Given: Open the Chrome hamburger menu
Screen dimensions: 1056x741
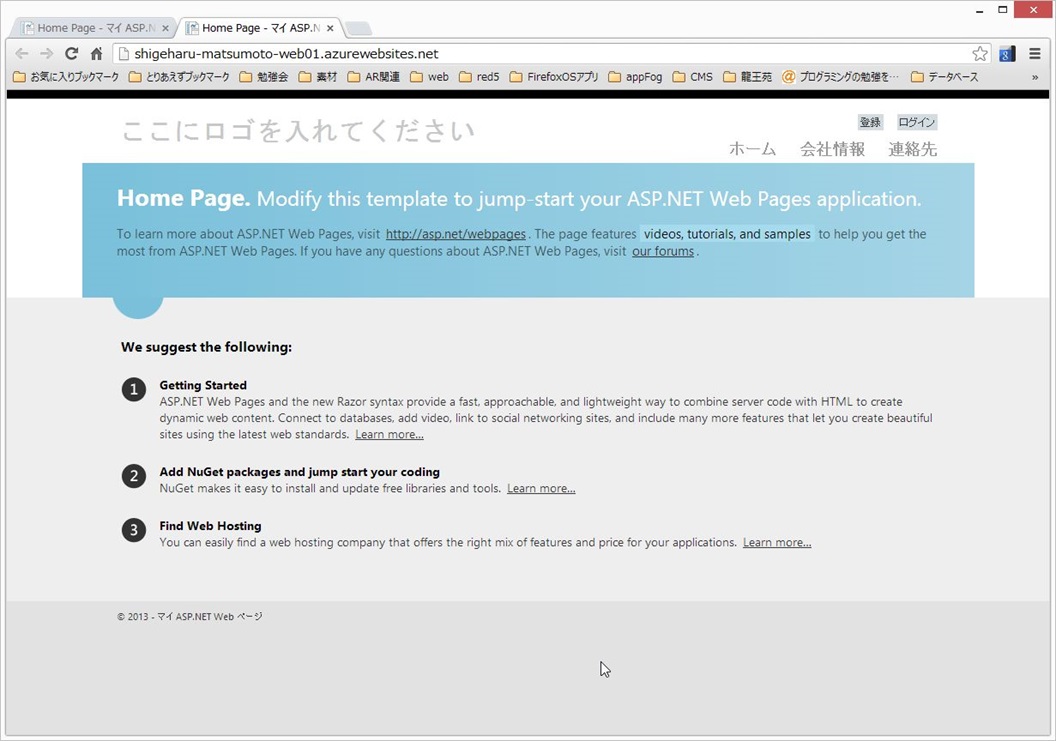Looking at the screenshot, I should point(1035,54).
